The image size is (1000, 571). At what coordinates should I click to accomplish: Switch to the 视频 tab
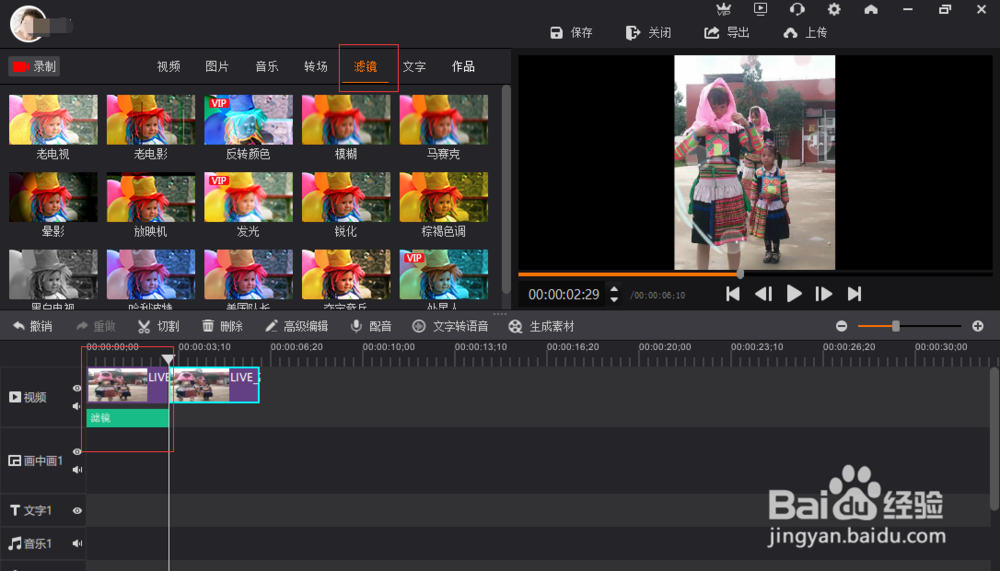point(168,66)
